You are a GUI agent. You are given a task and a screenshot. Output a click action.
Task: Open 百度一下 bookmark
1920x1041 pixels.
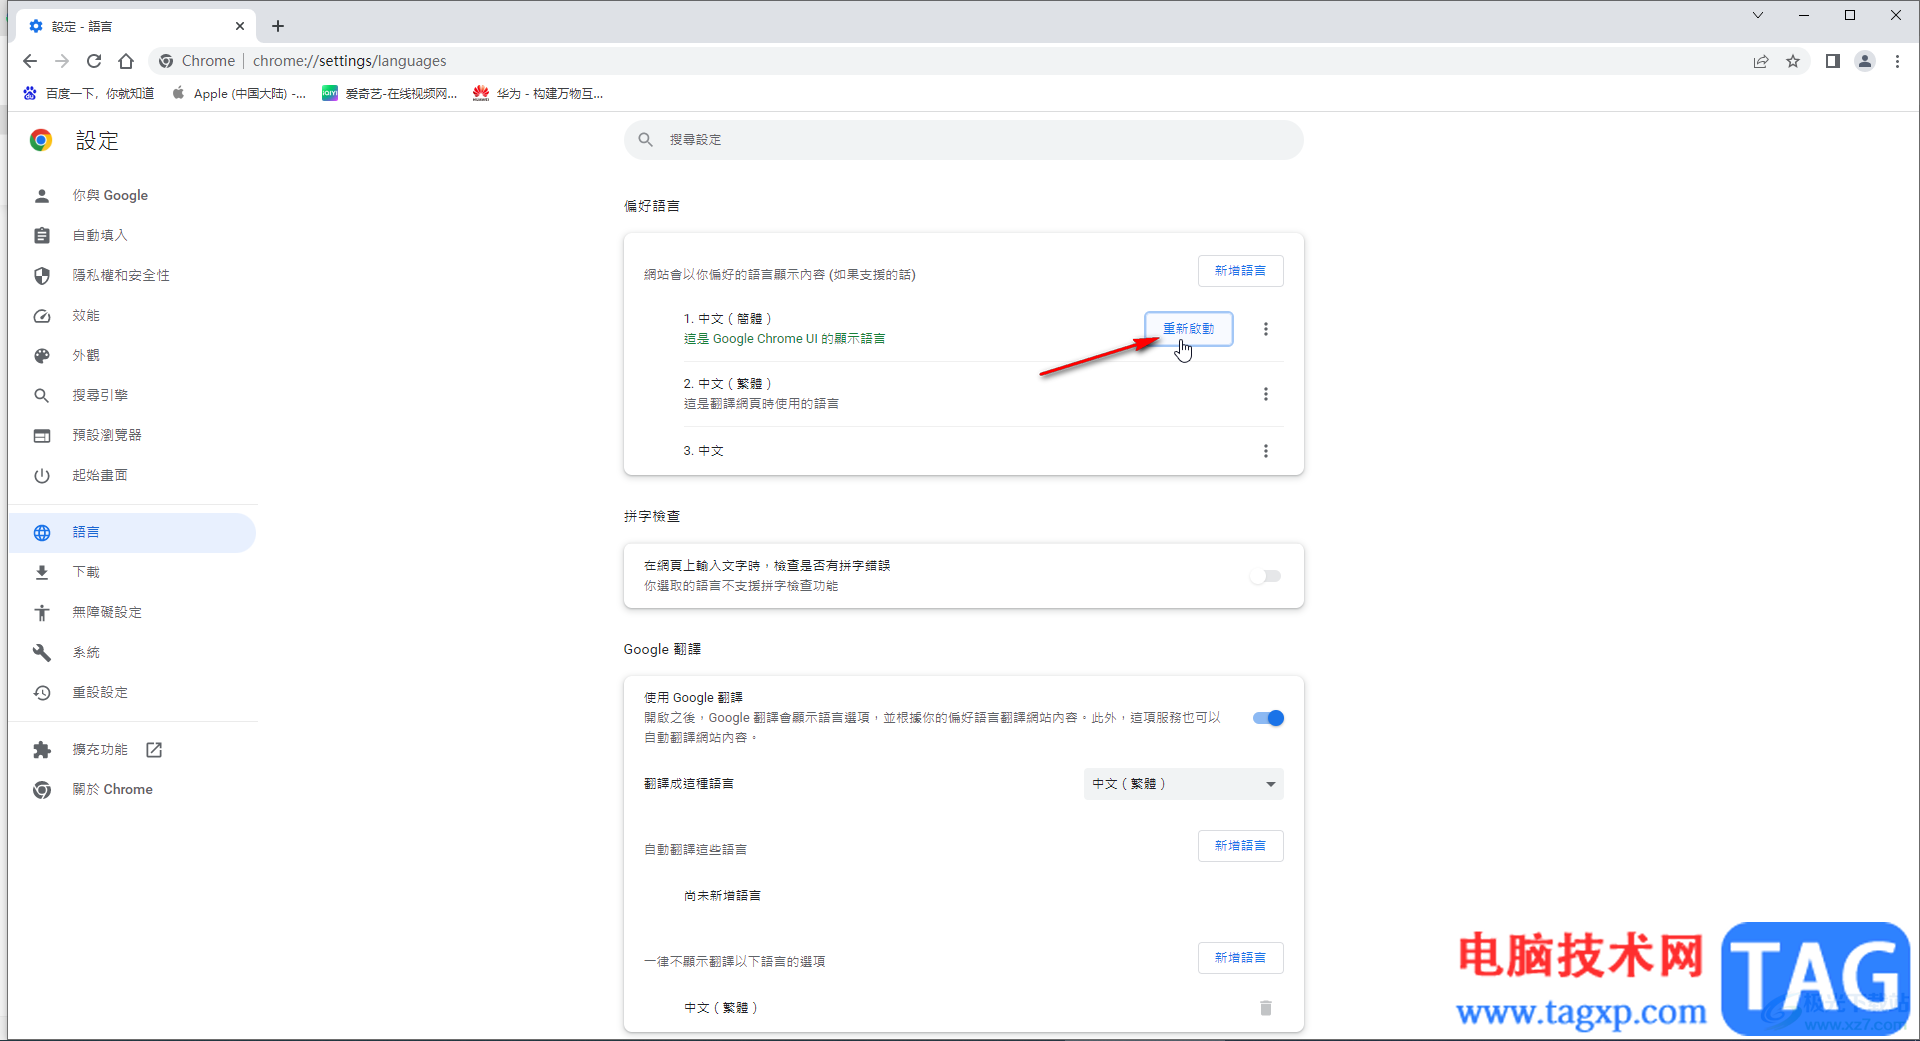(88, 94)
